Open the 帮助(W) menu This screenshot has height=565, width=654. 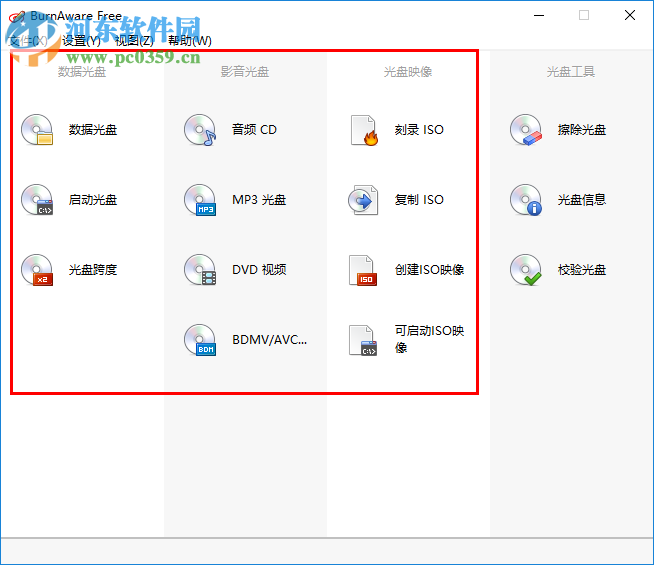pos(190,41)
